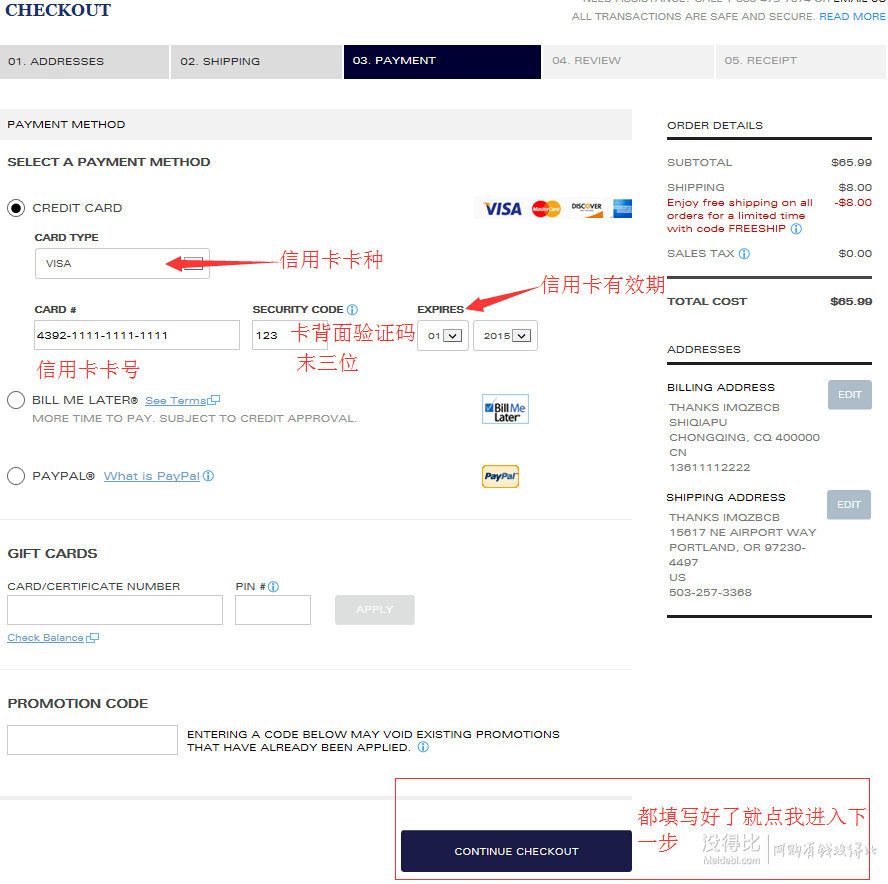Image resolution: width=888 pixels, height=884 pixels.
Task: Click the PayPal logo badge
Action: click(500, 476)
